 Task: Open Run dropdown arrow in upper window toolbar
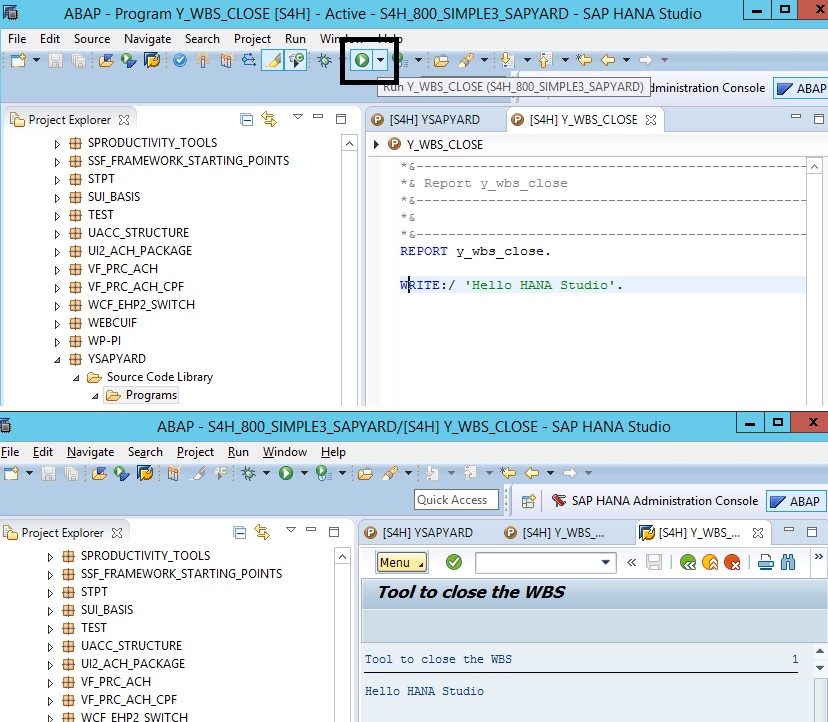[x=380, y=60]
